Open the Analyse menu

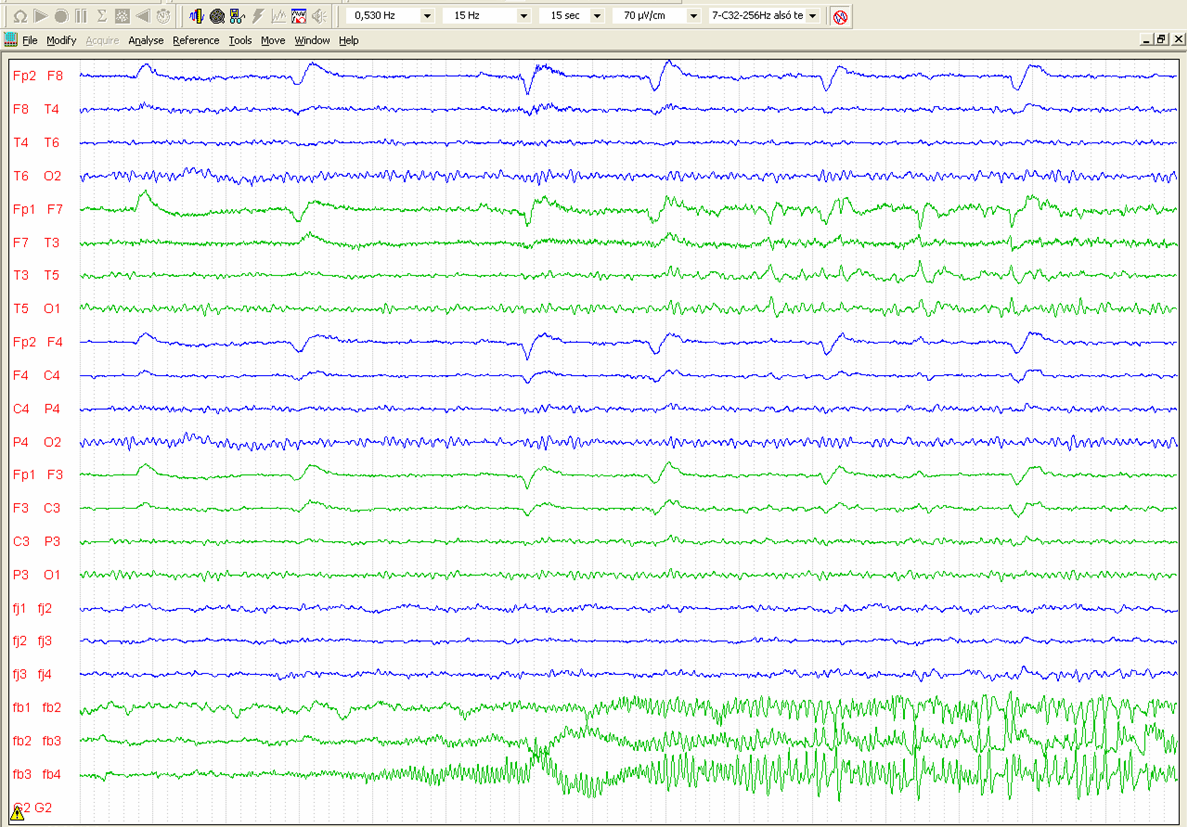pos(146,40)
